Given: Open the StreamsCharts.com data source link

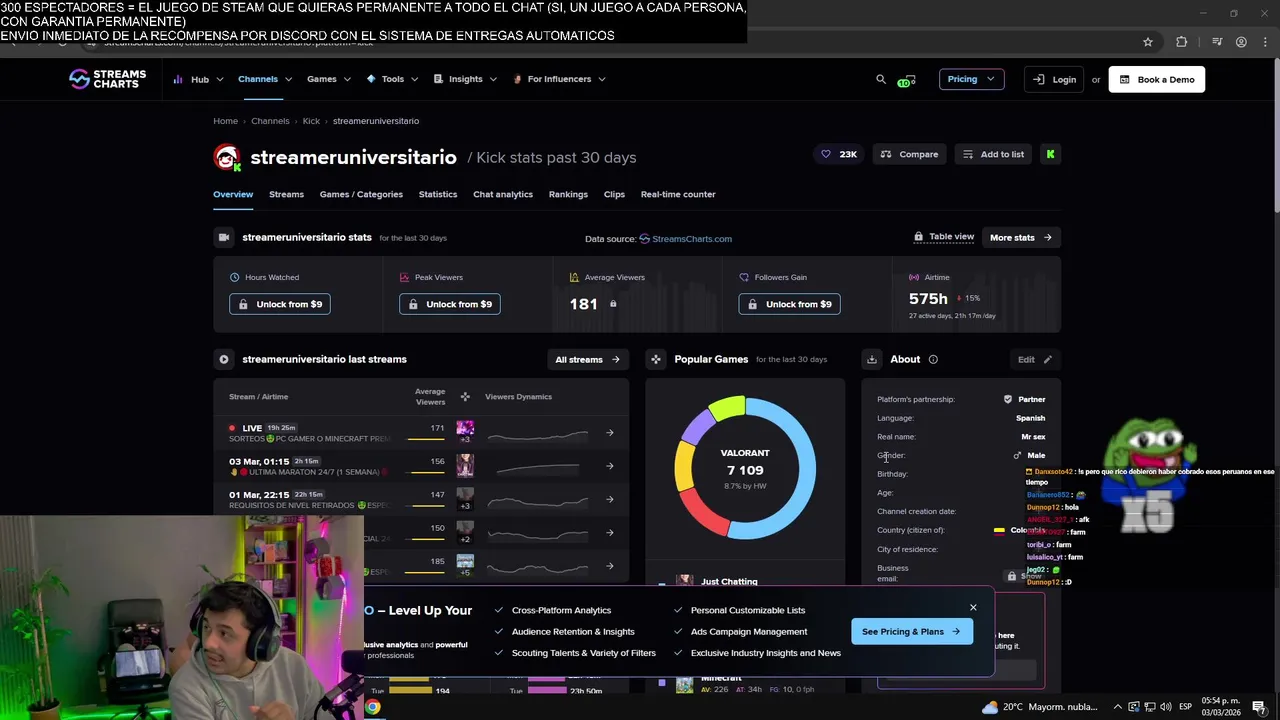Looking at the screenshot, I should 685,239.
